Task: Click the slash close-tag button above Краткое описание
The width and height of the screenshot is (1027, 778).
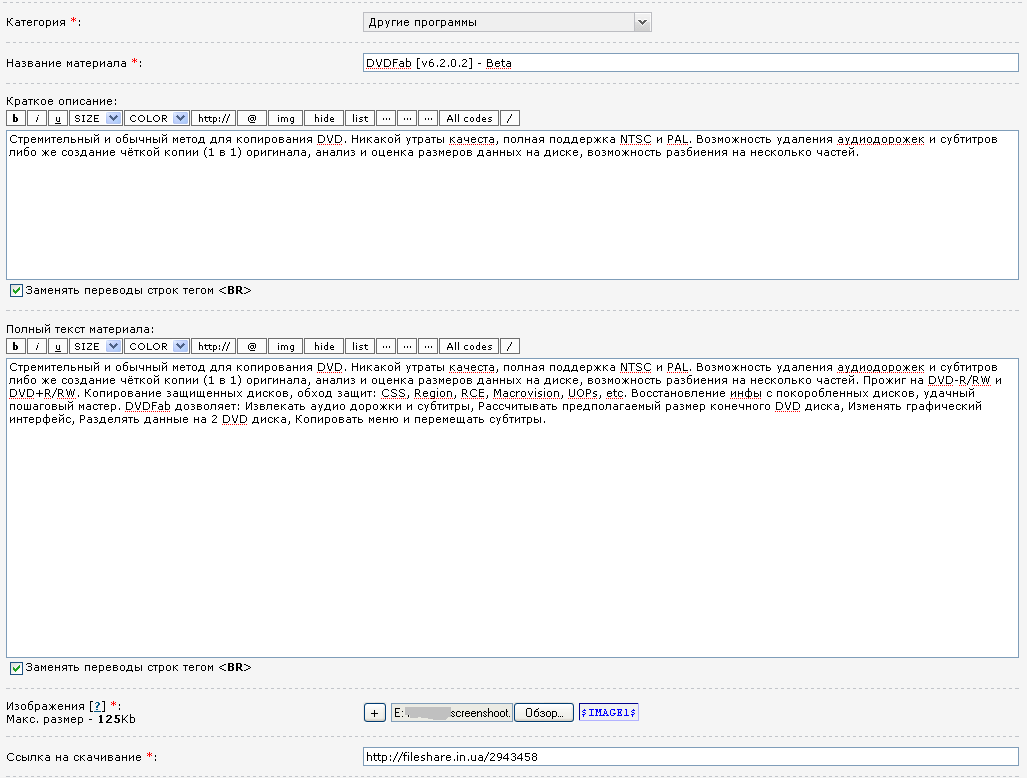Action: [x=510, y=119]
